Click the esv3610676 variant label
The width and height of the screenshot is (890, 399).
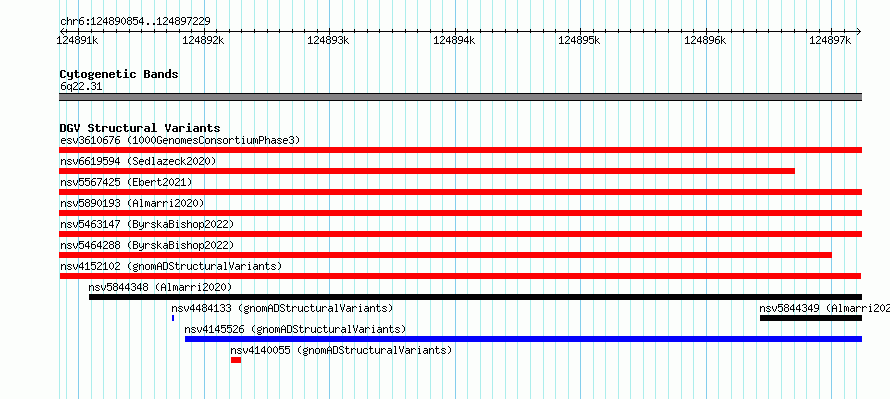point(180,140)
